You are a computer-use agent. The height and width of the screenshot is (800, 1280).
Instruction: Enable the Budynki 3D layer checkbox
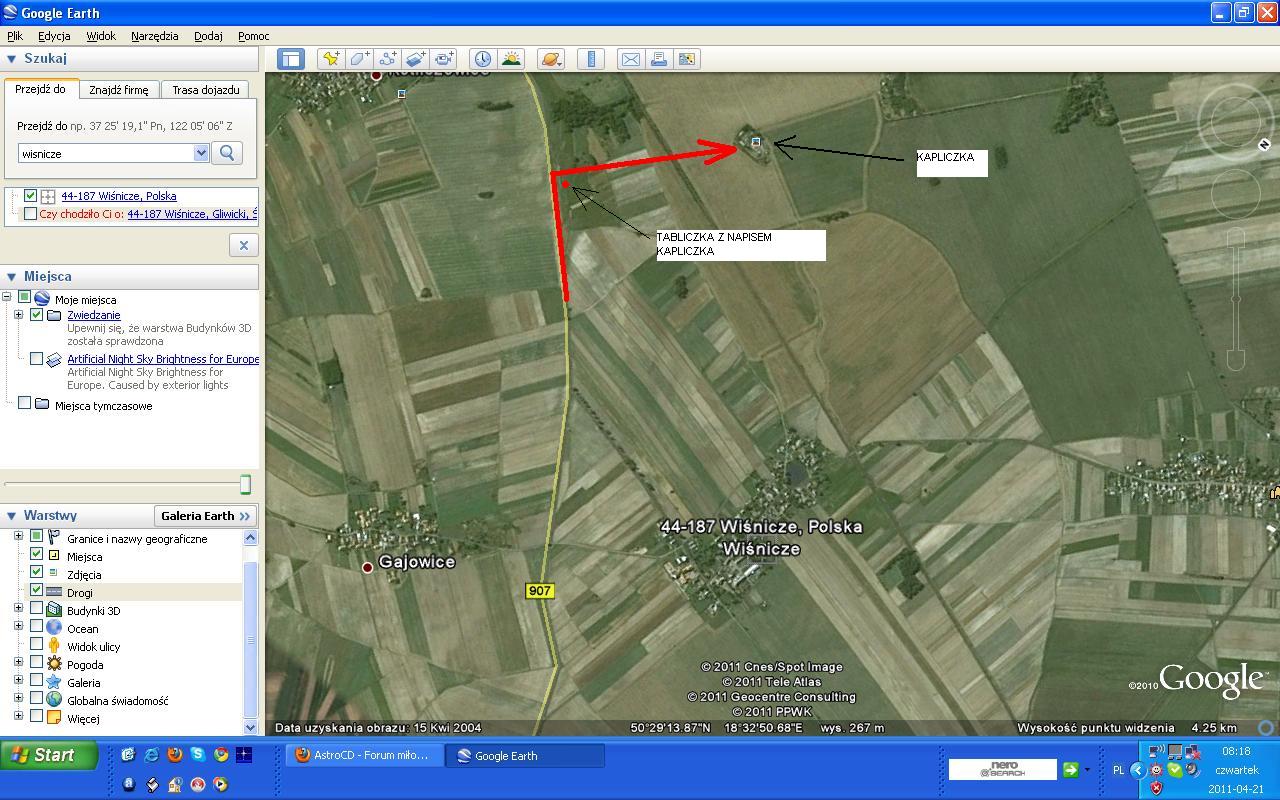[37, 609]
